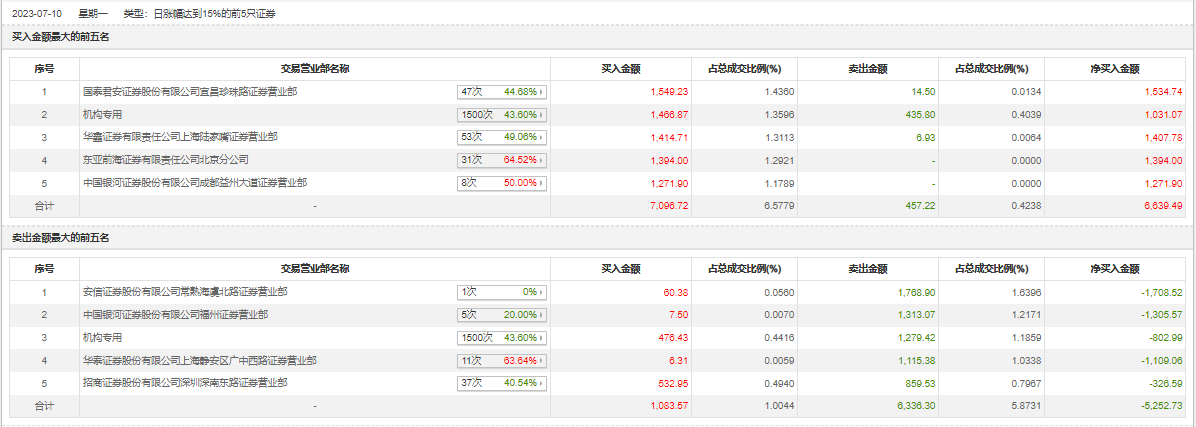The height and width of the screenshot is (427, 1196).
Task: Expand the 53次 49.06% stats box
Action: click(x=502, y=137)
